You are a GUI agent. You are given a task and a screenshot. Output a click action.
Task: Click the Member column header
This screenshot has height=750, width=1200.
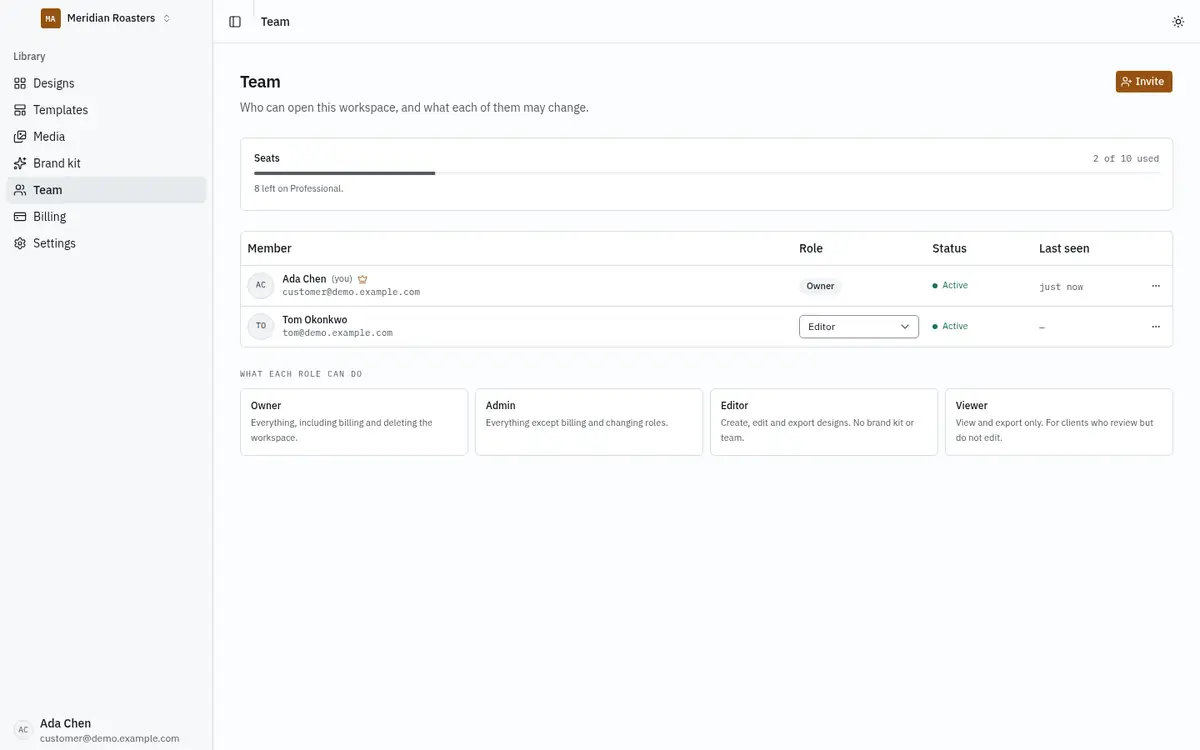[x=270, y=248]
